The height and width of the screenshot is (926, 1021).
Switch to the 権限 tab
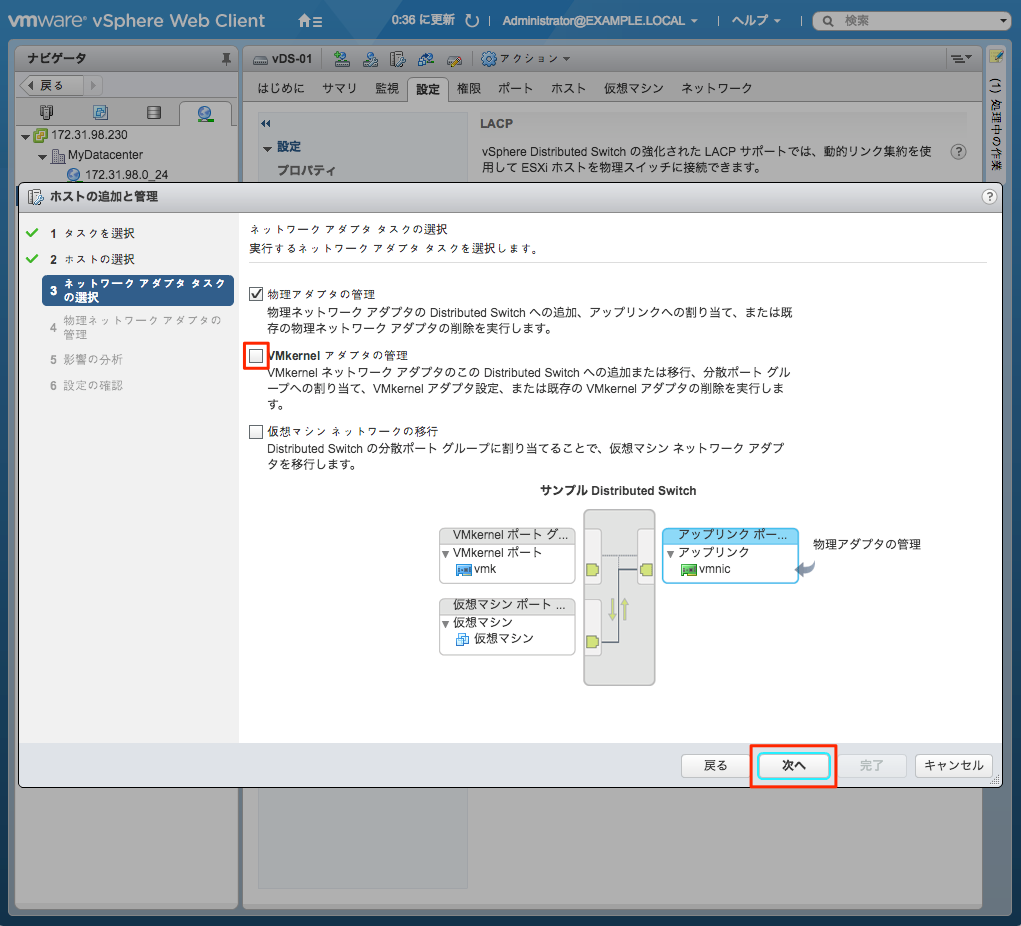[469, 89]
